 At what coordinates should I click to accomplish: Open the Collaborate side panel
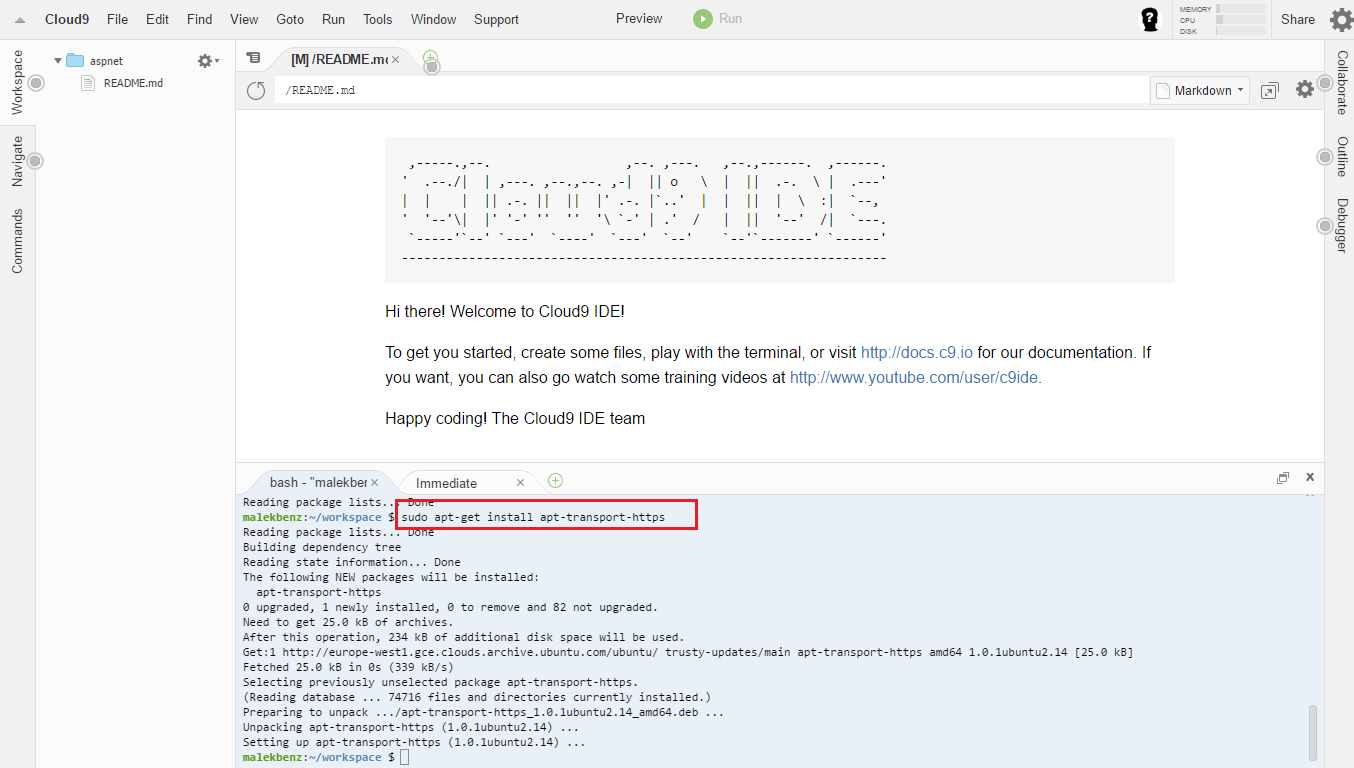[1342, 82]
